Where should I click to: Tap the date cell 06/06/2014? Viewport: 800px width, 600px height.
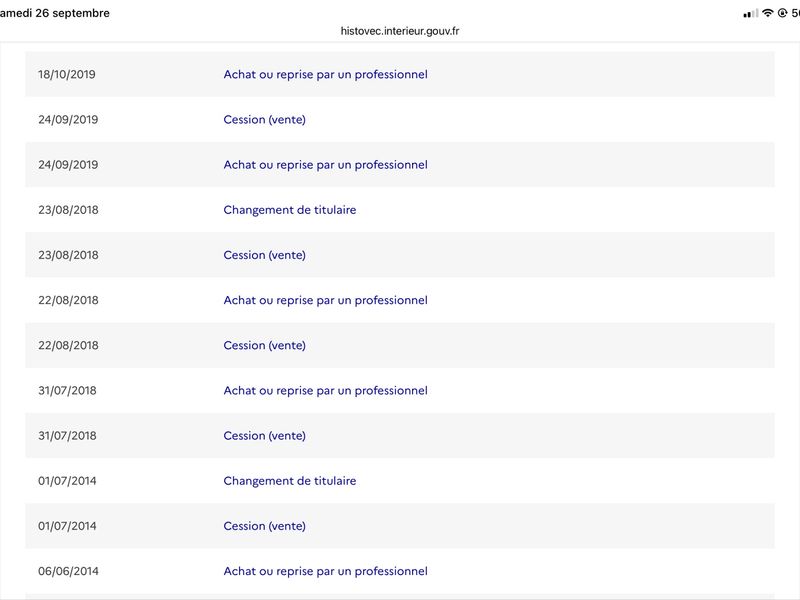pyautogui.click(x=68, y=571)
